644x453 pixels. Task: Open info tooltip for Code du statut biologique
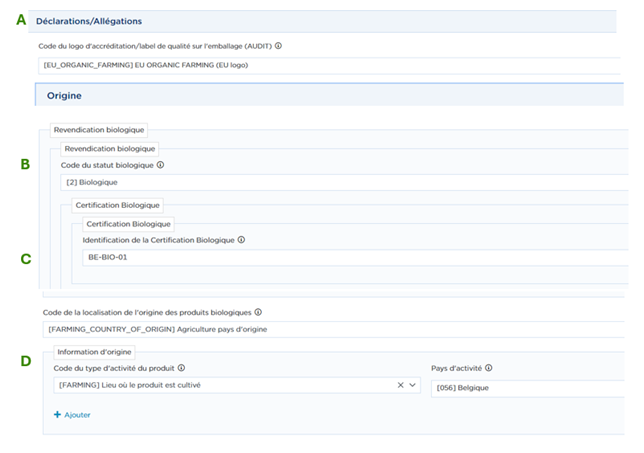(x=160, y=165)
